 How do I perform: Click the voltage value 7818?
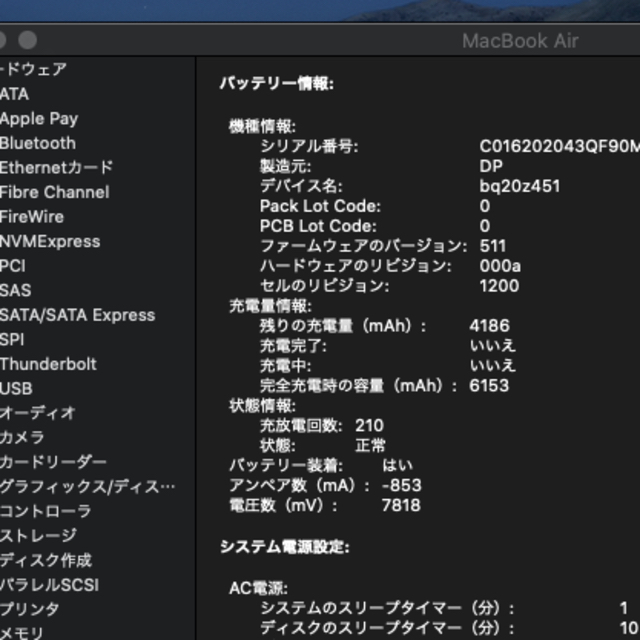[401, 505]
